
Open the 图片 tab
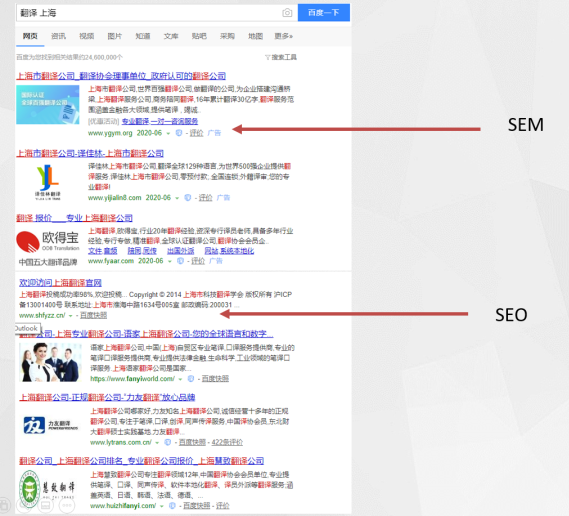click(114, 36)
